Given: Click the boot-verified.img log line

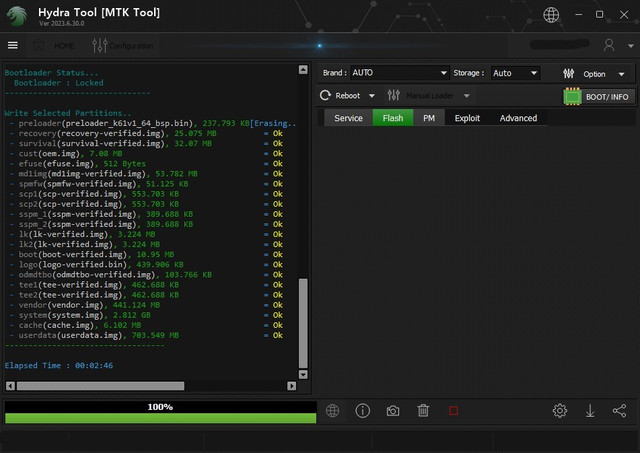Looking at the screenshot, I should (x=146, y=255).
